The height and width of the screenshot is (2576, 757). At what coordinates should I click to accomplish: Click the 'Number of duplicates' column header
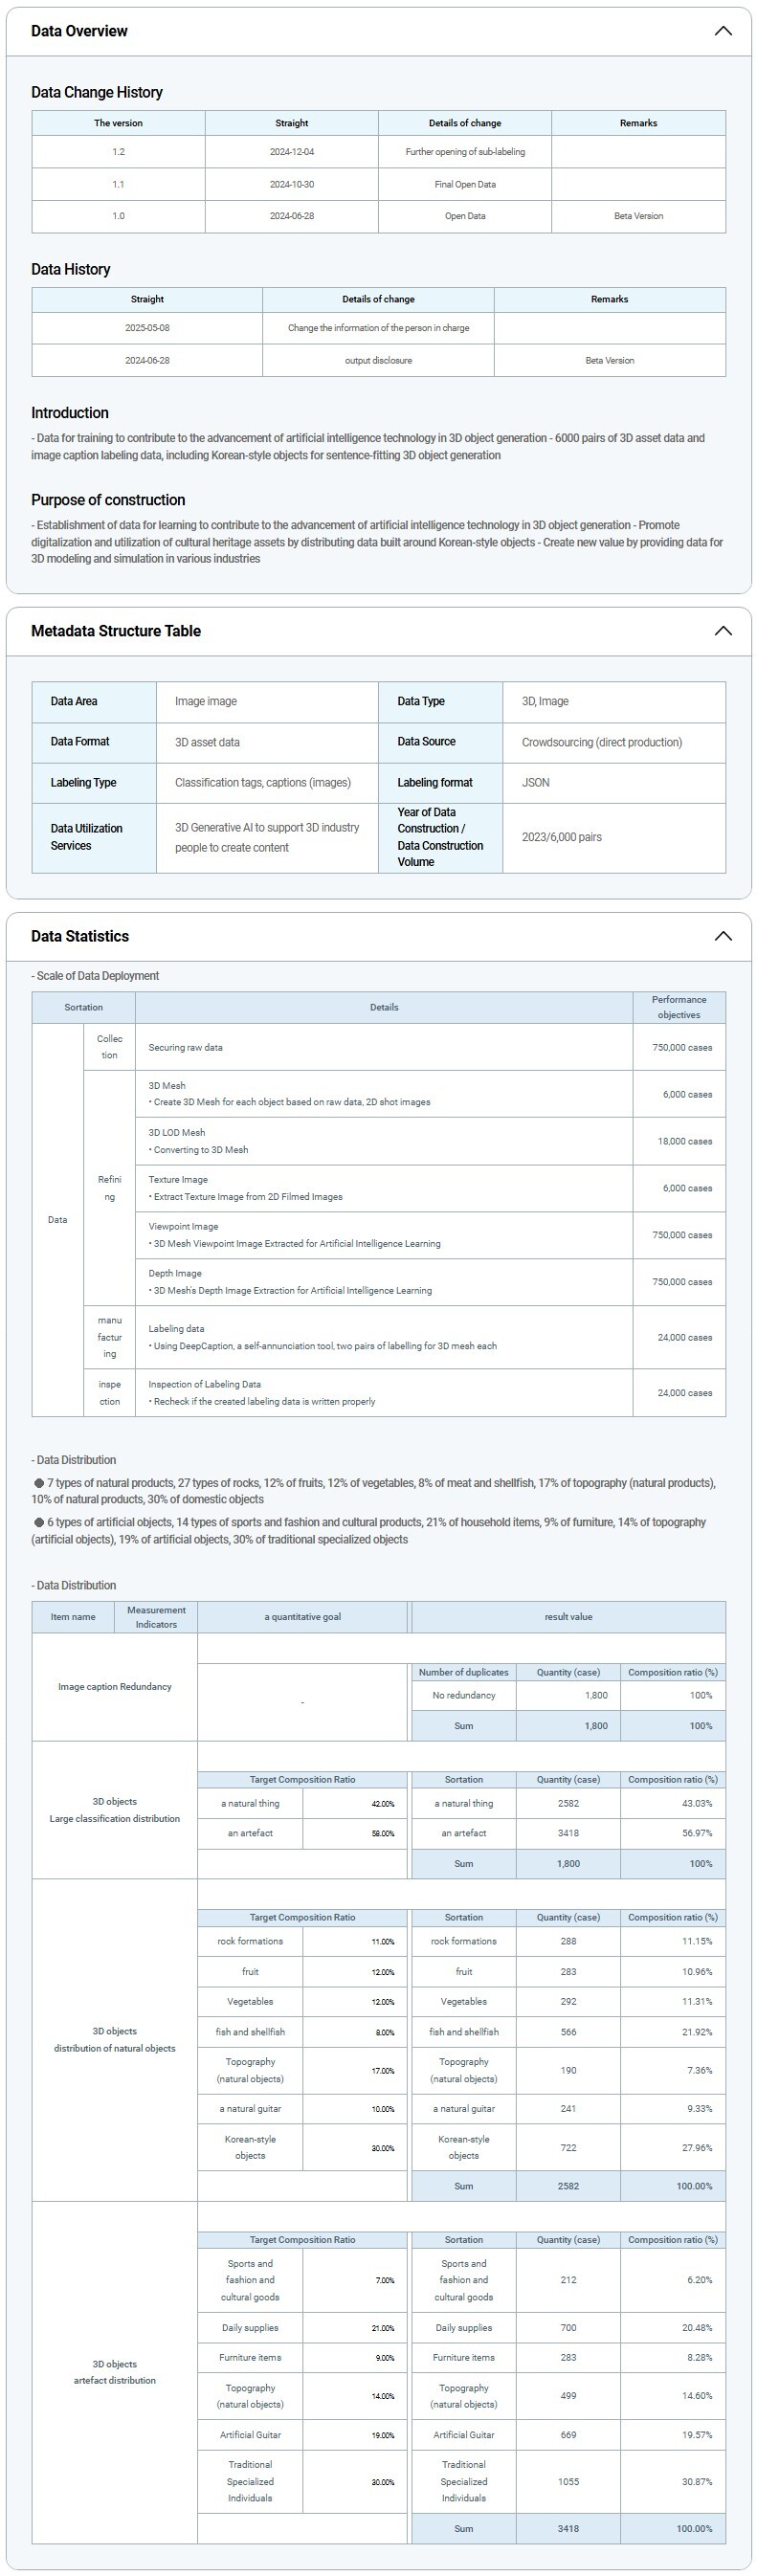pos(463,1672)
